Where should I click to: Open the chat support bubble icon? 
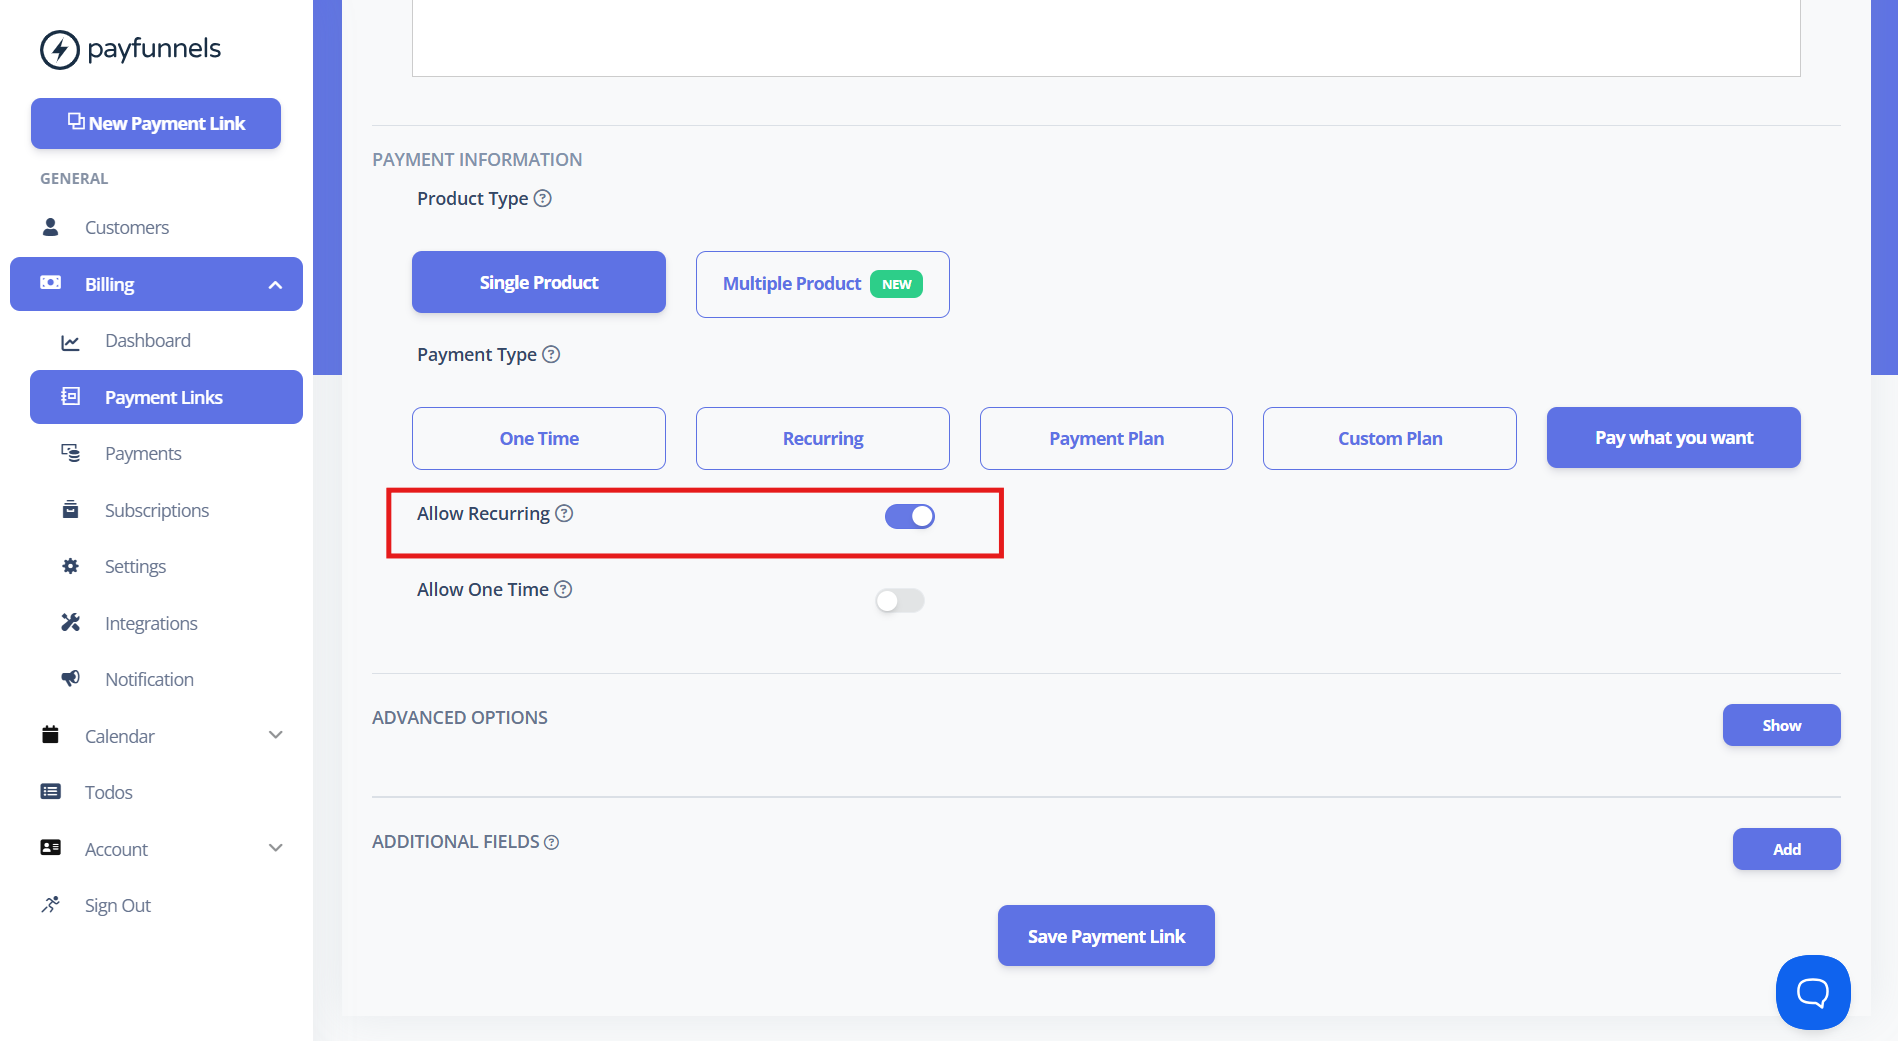pos(1813,992)
